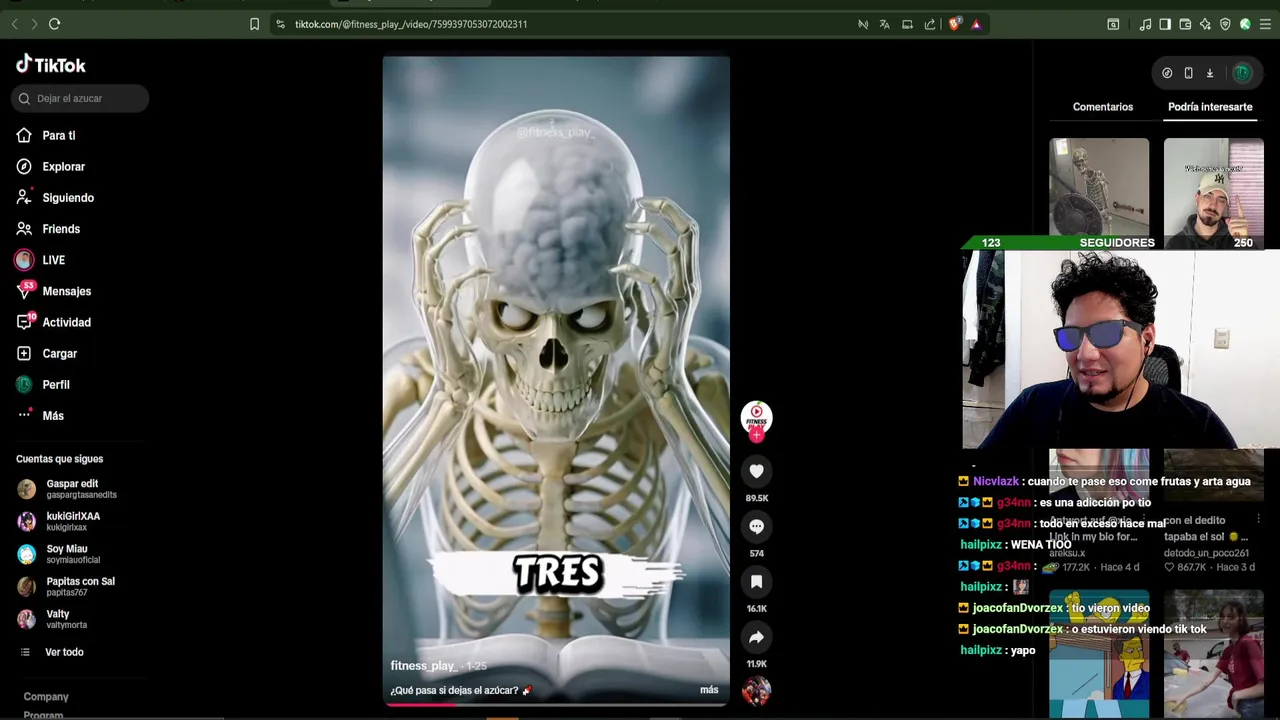The height and width of the screenshot is (720, 1280).
Task: Like the video with heart icon
Action: [756, 471]
